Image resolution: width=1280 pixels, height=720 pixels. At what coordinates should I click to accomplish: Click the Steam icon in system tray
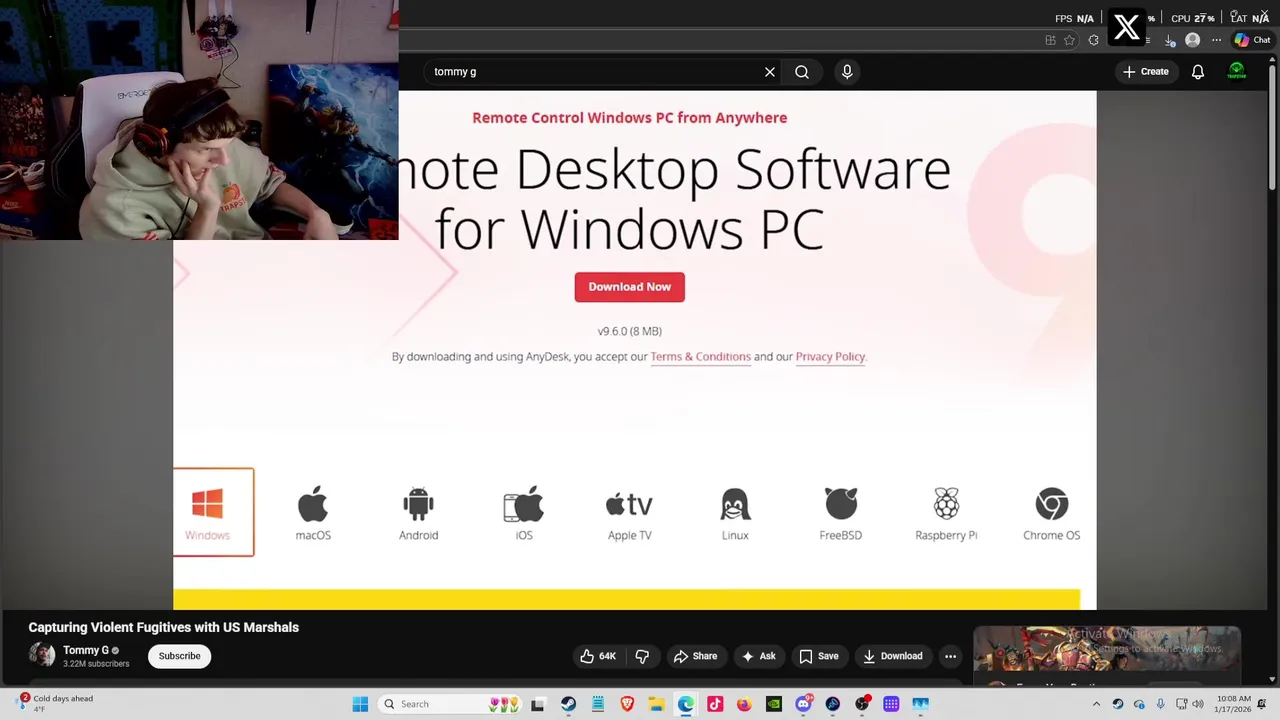coord(1118,704)
